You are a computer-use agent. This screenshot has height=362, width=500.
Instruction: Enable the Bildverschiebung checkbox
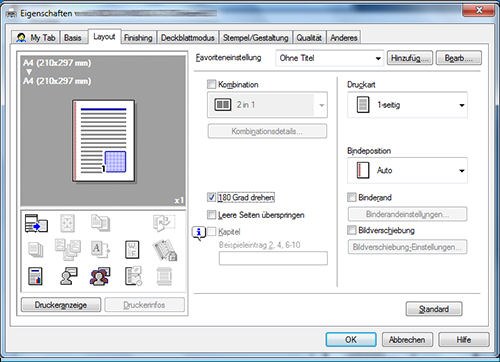[352, 230]
